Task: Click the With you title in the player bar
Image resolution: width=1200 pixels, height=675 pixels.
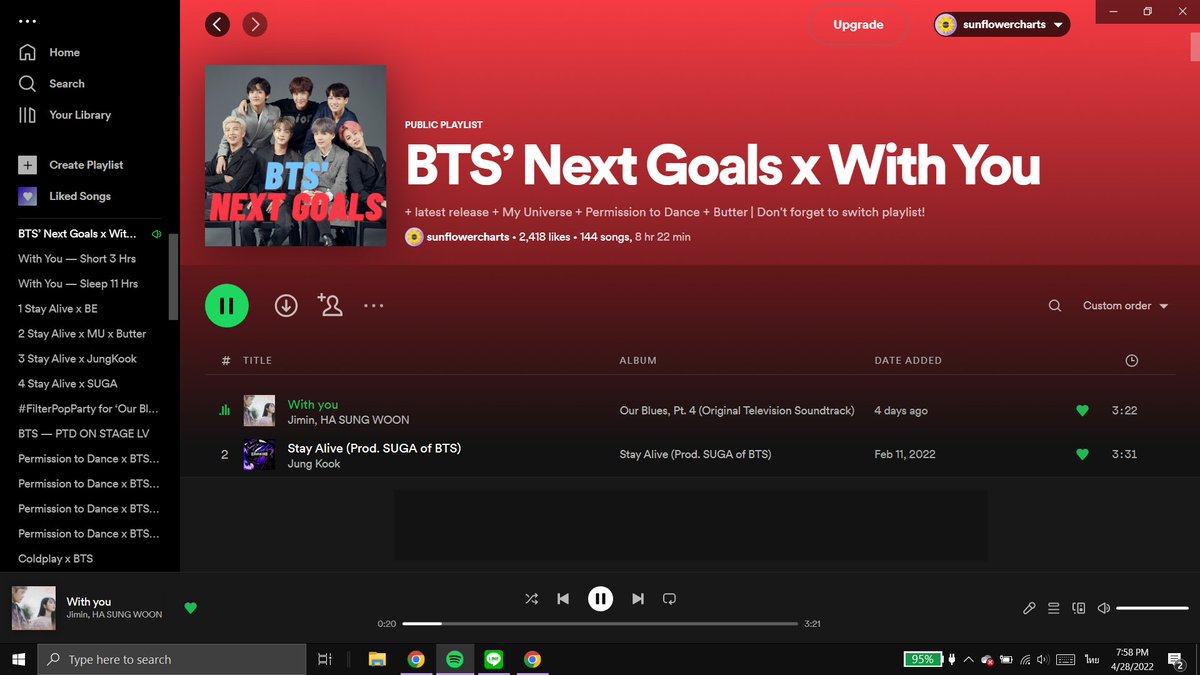Action: coord(89,602)
